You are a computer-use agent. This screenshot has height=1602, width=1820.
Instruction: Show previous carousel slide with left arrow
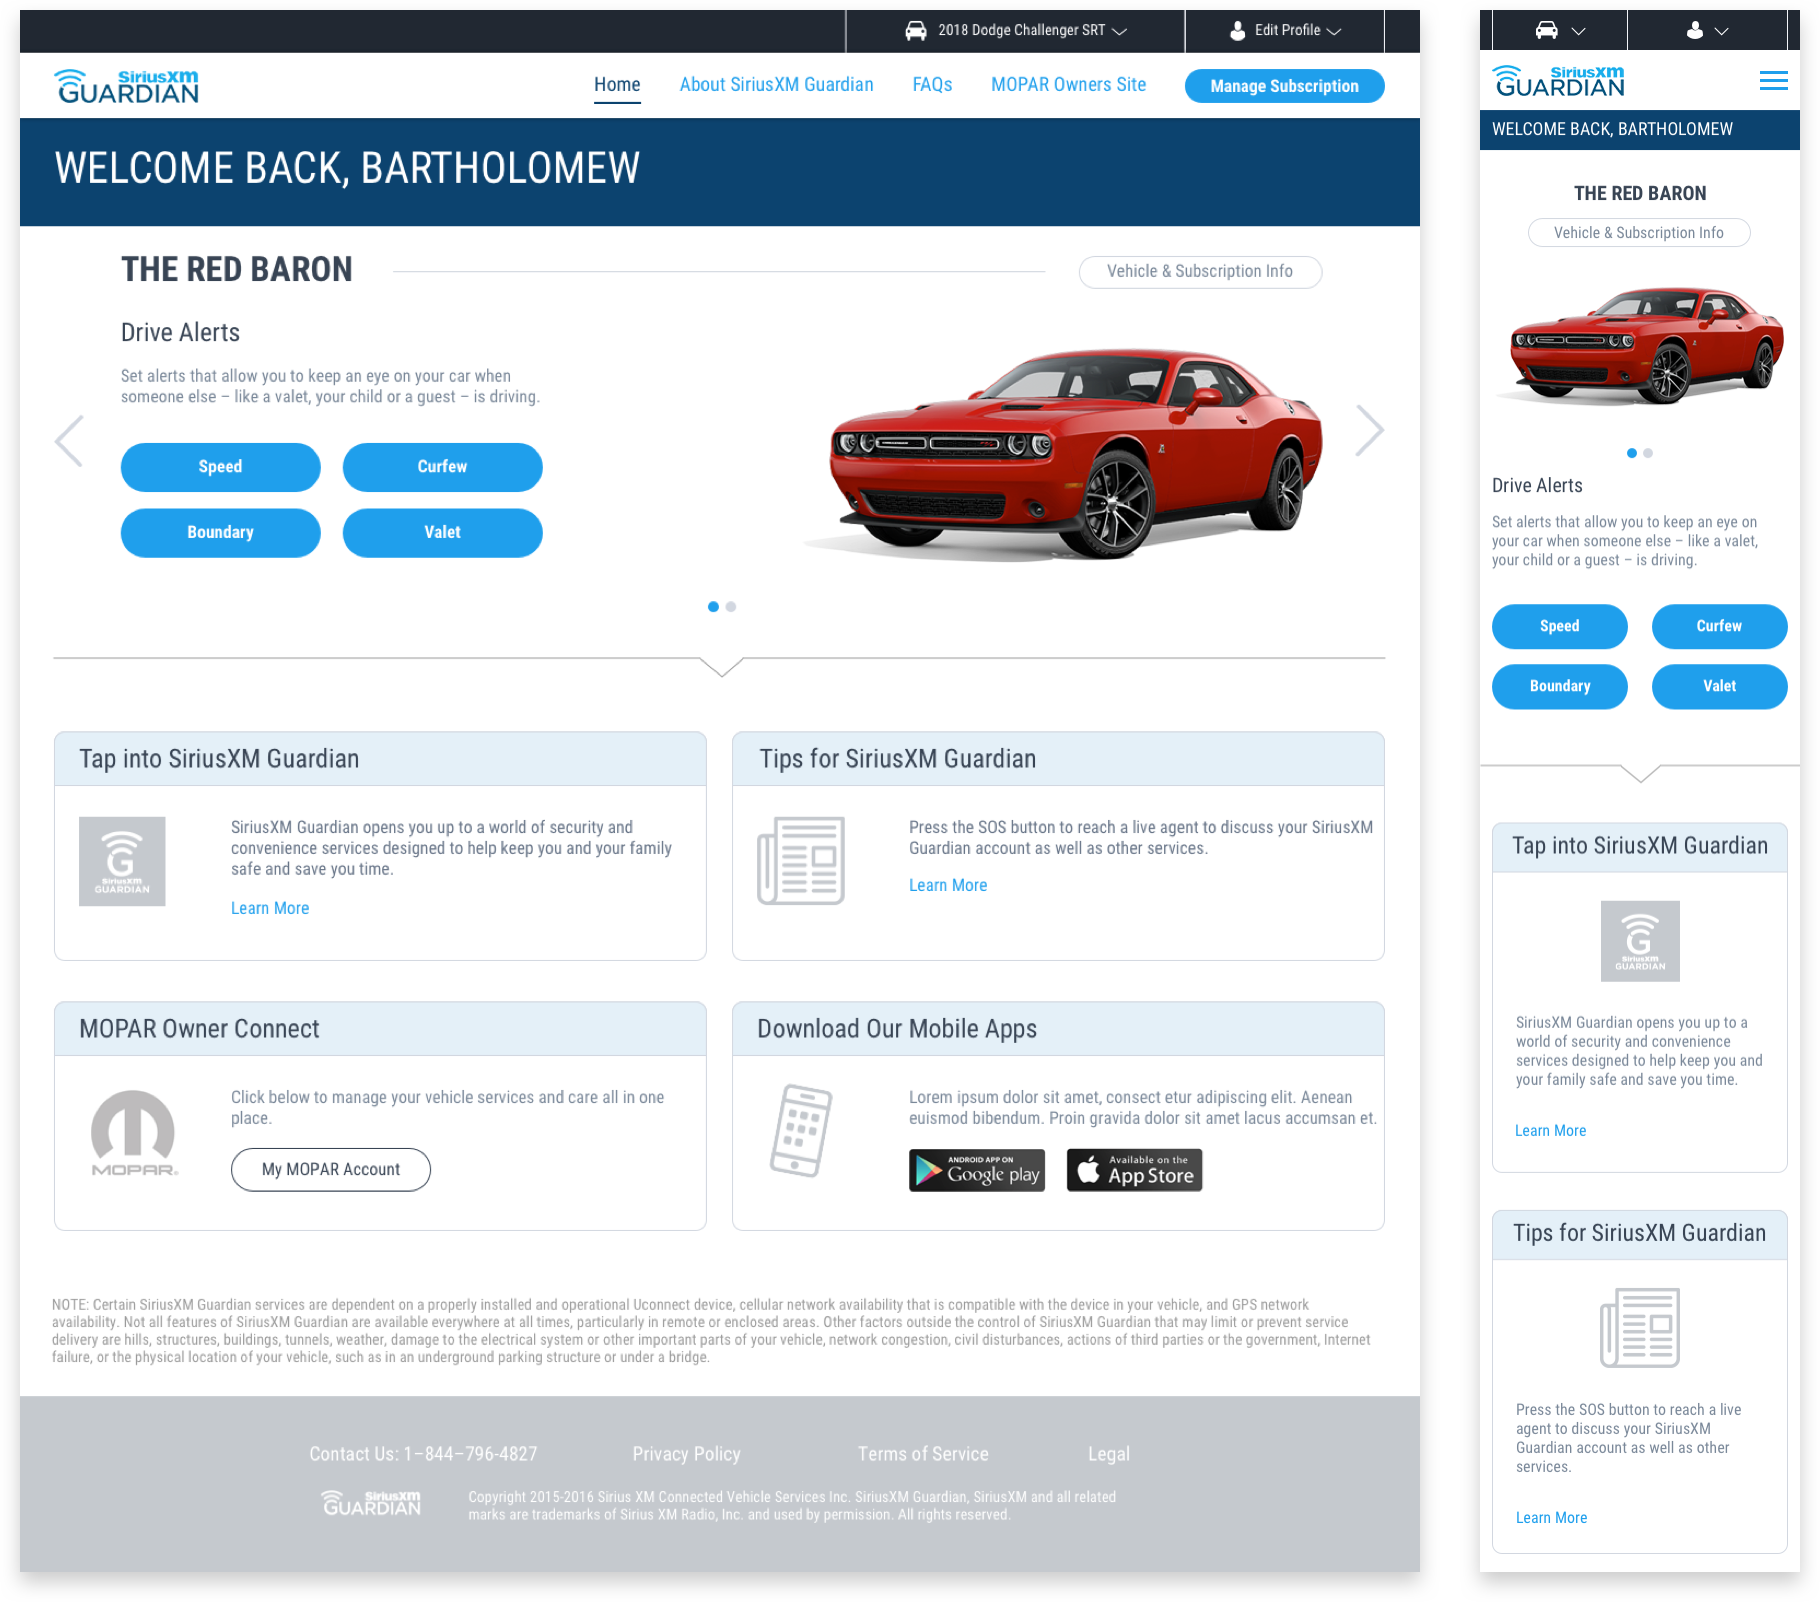[69, 441]
